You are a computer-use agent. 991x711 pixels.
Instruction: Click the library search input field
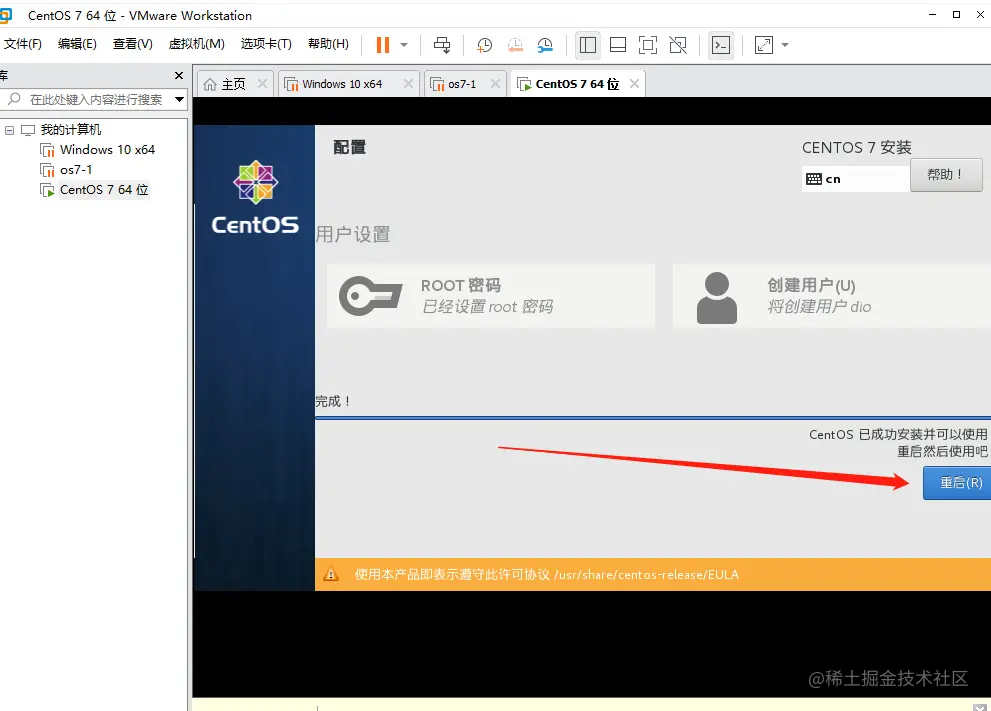coord(95,99)
